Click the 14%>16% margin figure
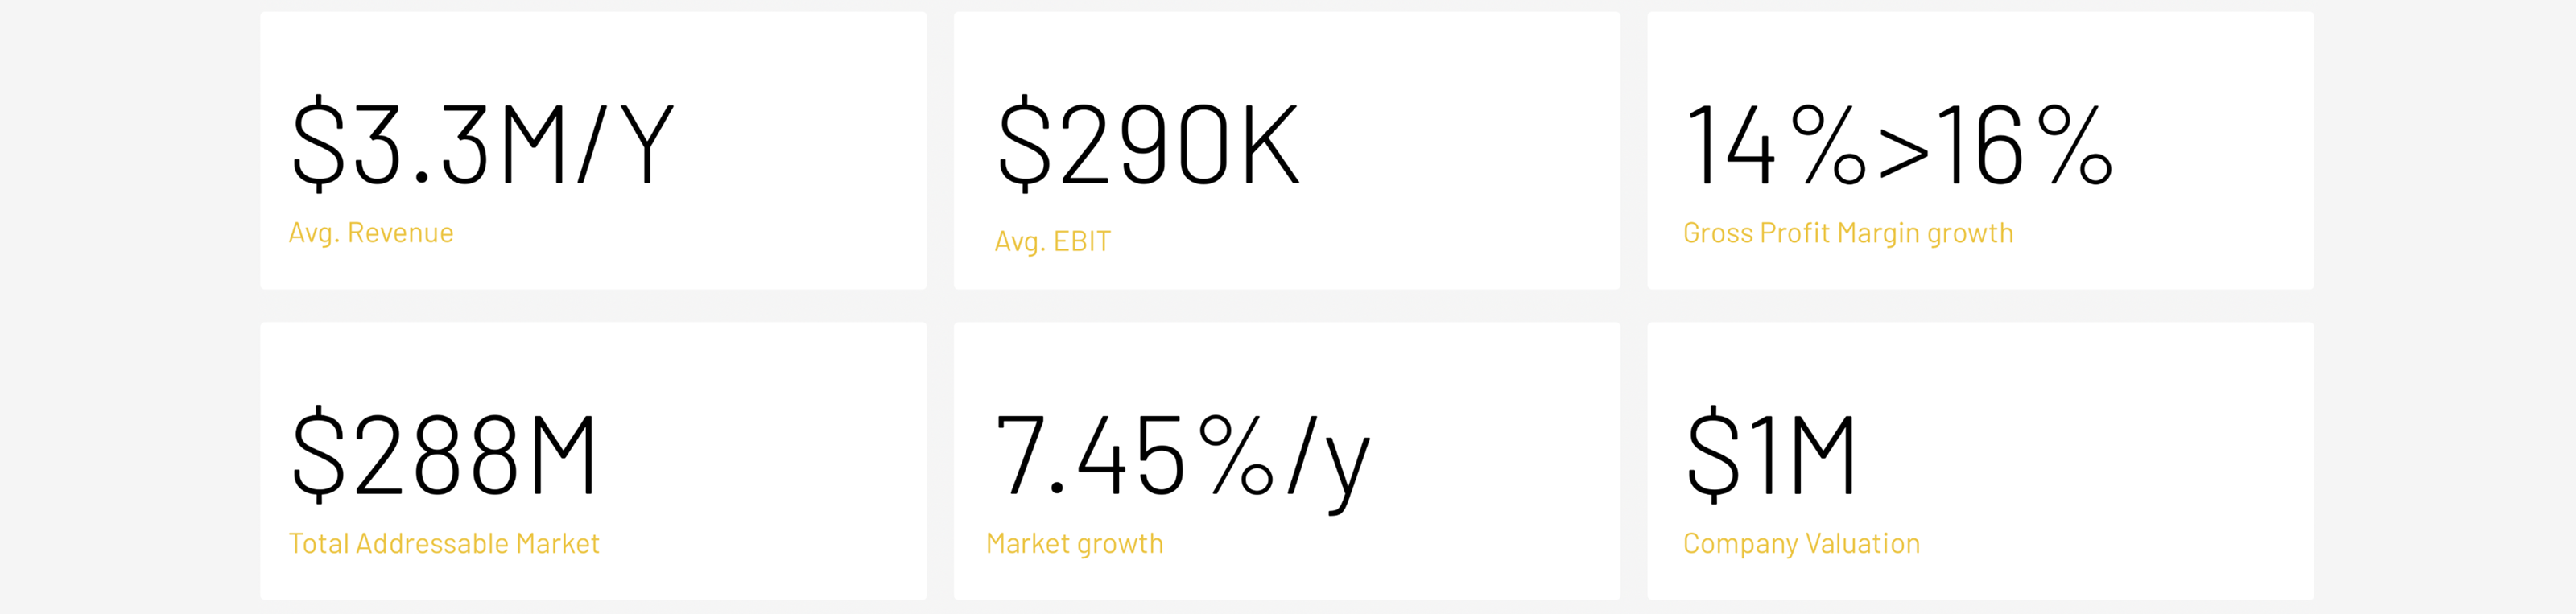Viewport: 2576px width, 614px height. pos(1899,146)
